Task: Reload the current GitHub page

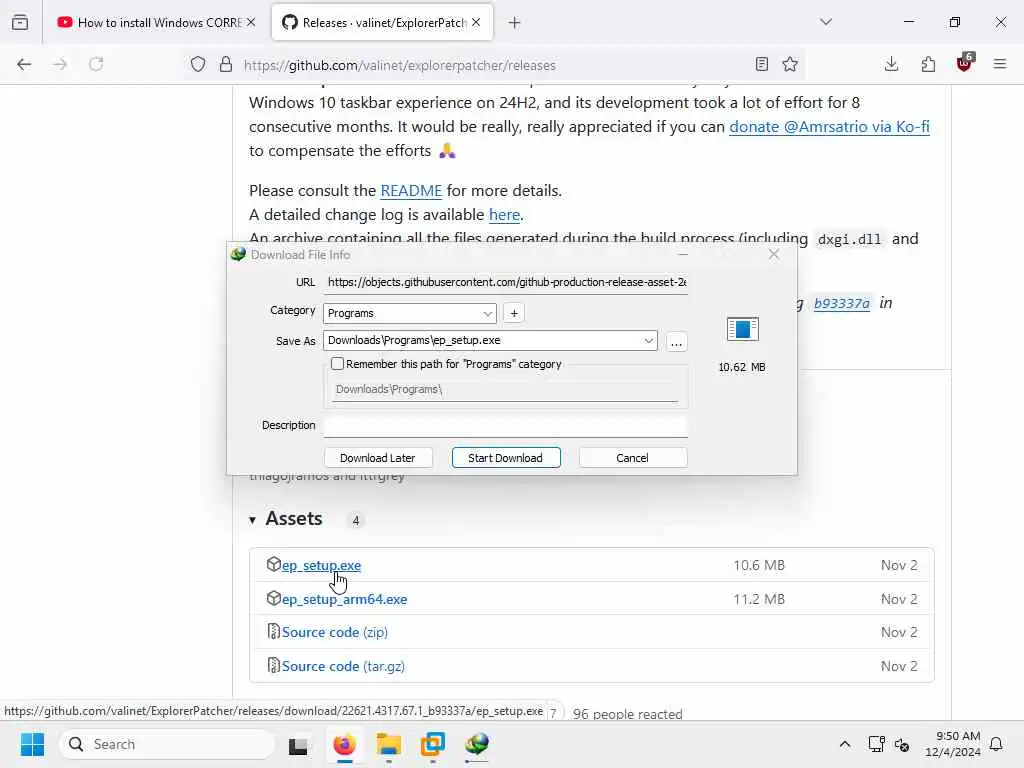Action: pyautogui.click(x=96, y=64)
